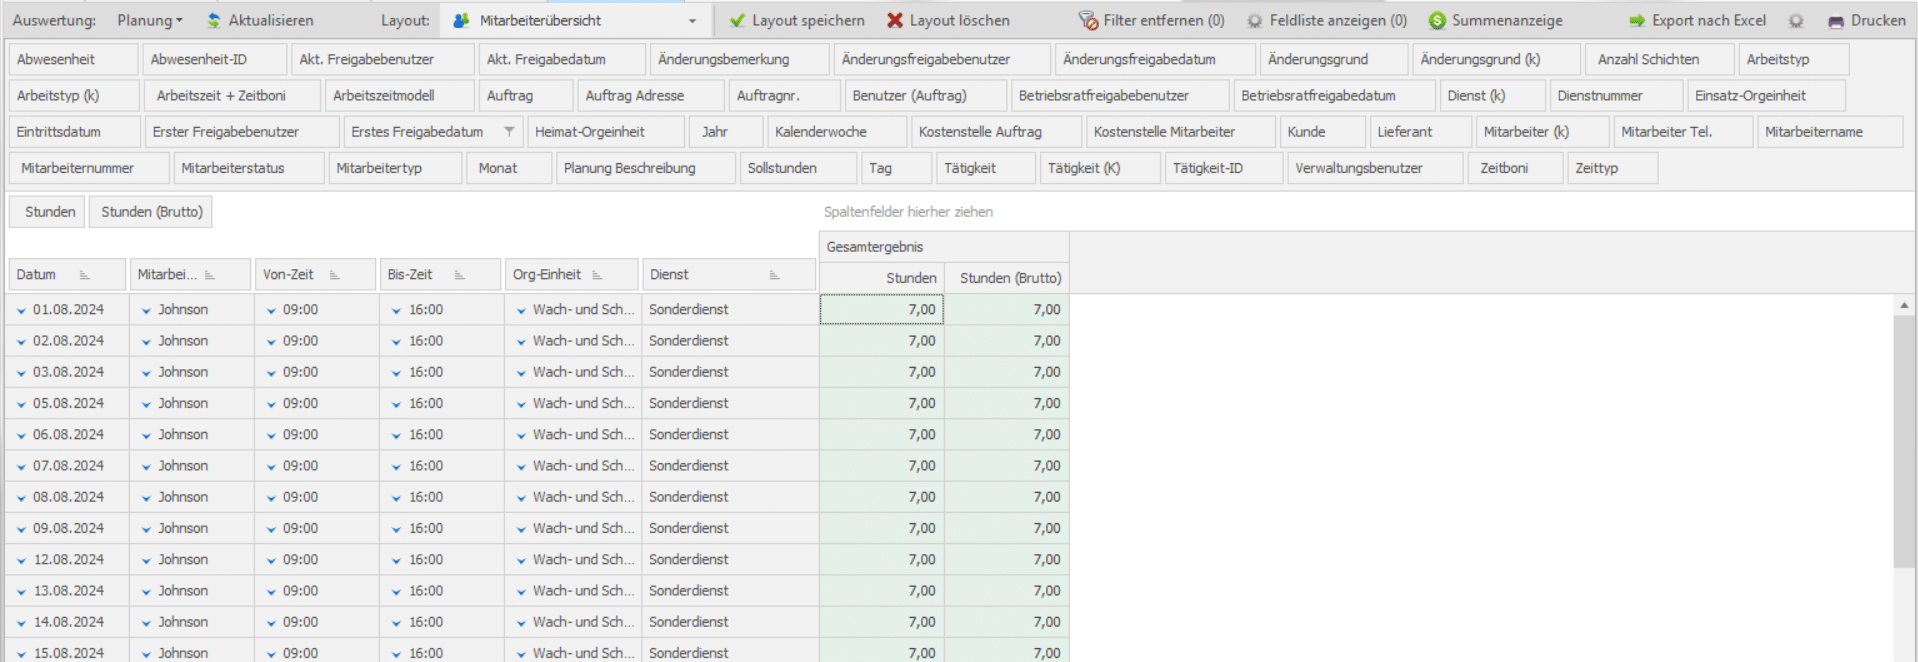The image size is (1918, 662).
Task: Collapse 09:00 in the 03.08.2024 row
Action: [x=271, y=373]
